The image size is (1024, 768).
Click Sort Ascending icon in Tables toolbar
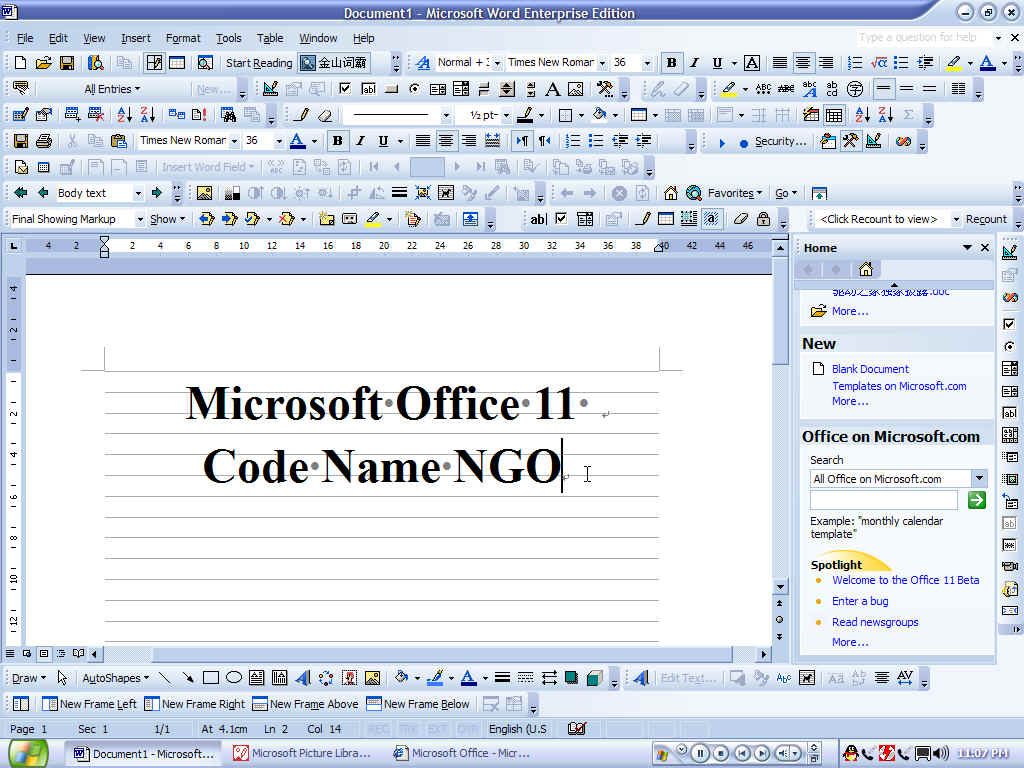pos(863,115)
